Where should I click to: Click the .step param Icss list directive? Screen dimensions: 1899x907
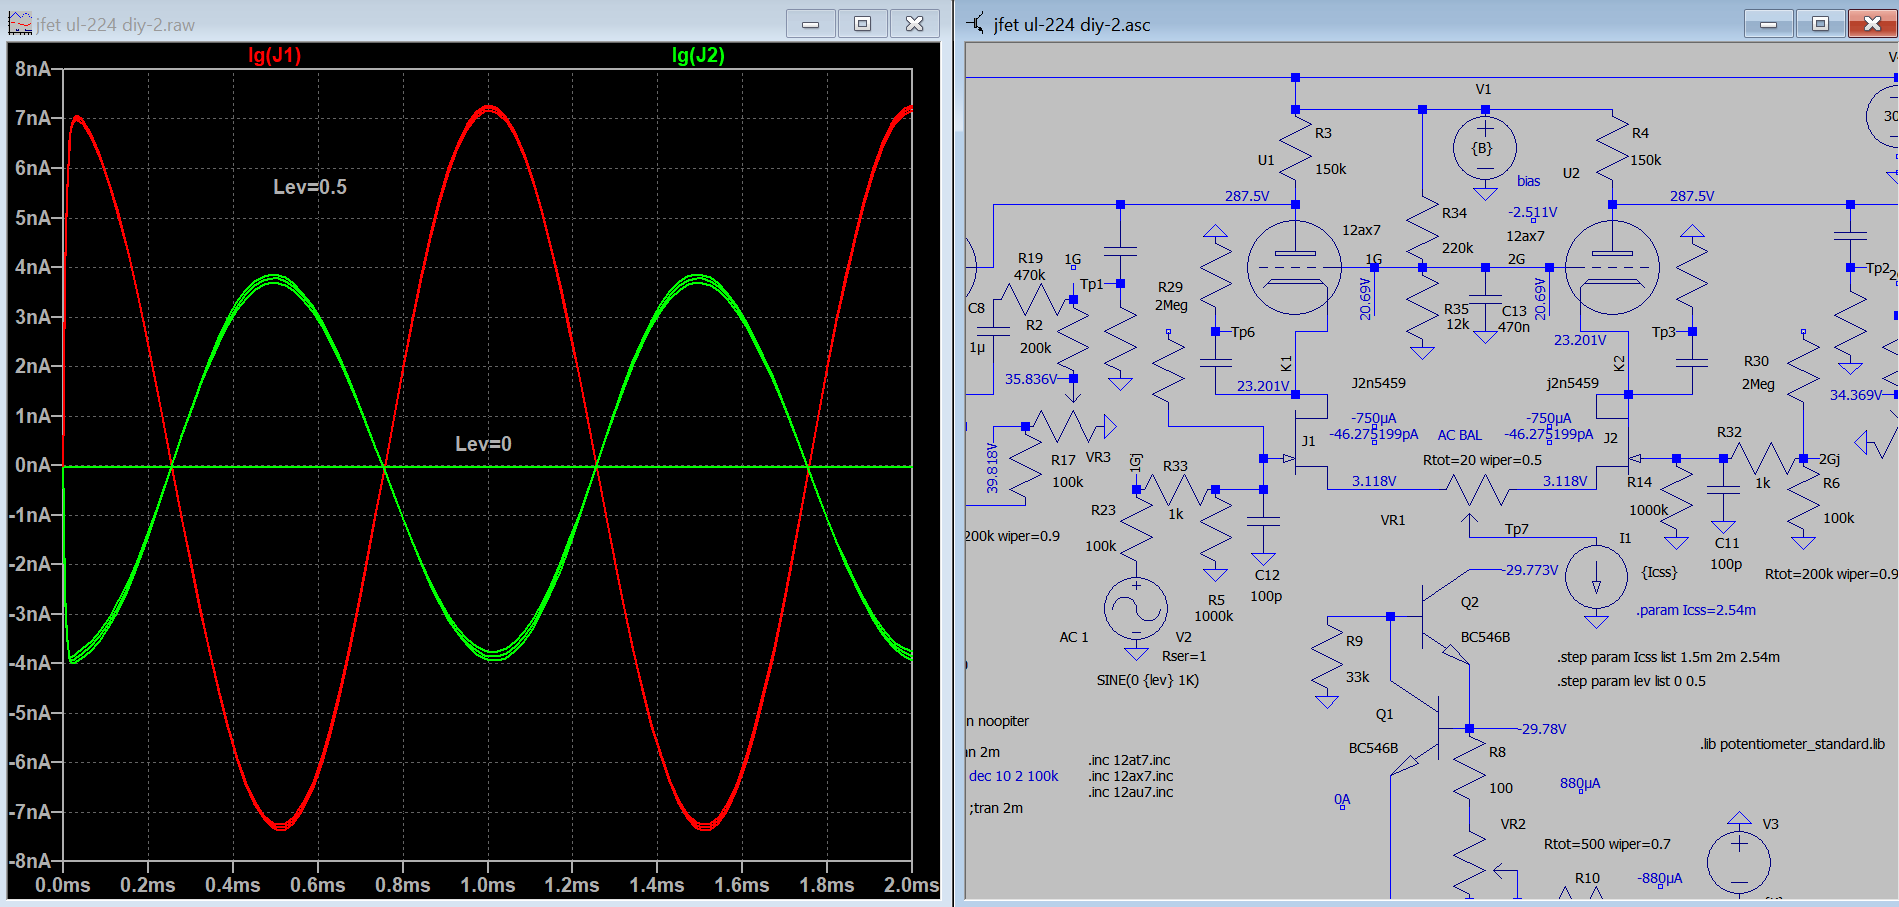1668,657
